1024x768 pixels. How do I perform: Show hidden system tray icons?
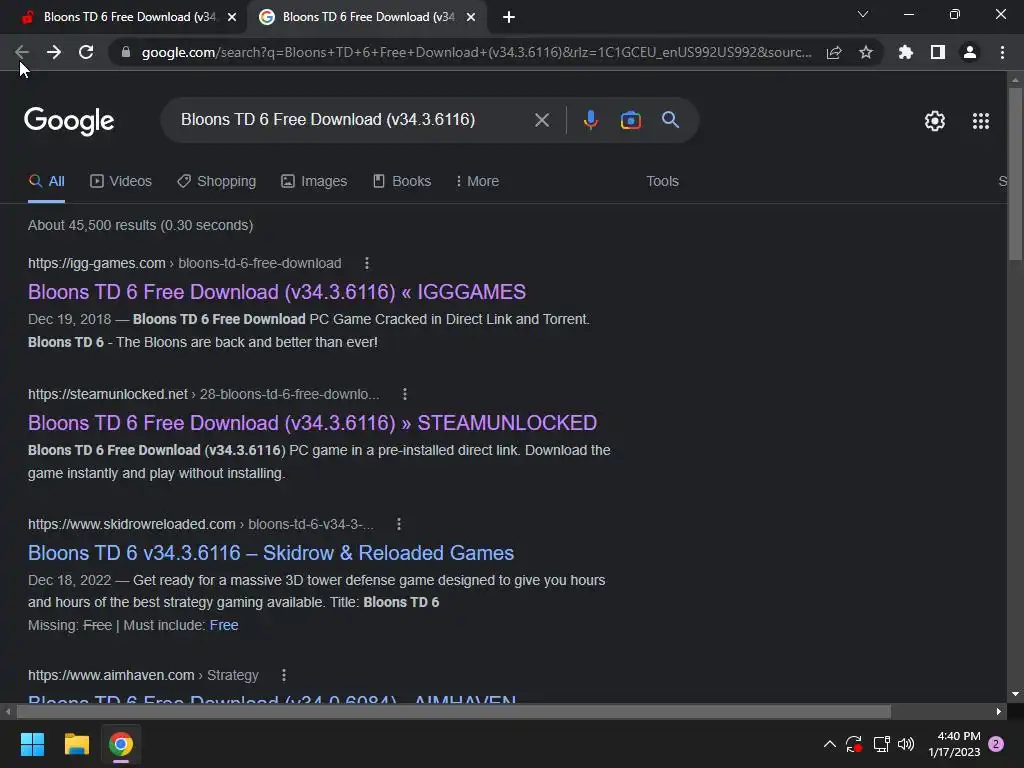point(829,744)
